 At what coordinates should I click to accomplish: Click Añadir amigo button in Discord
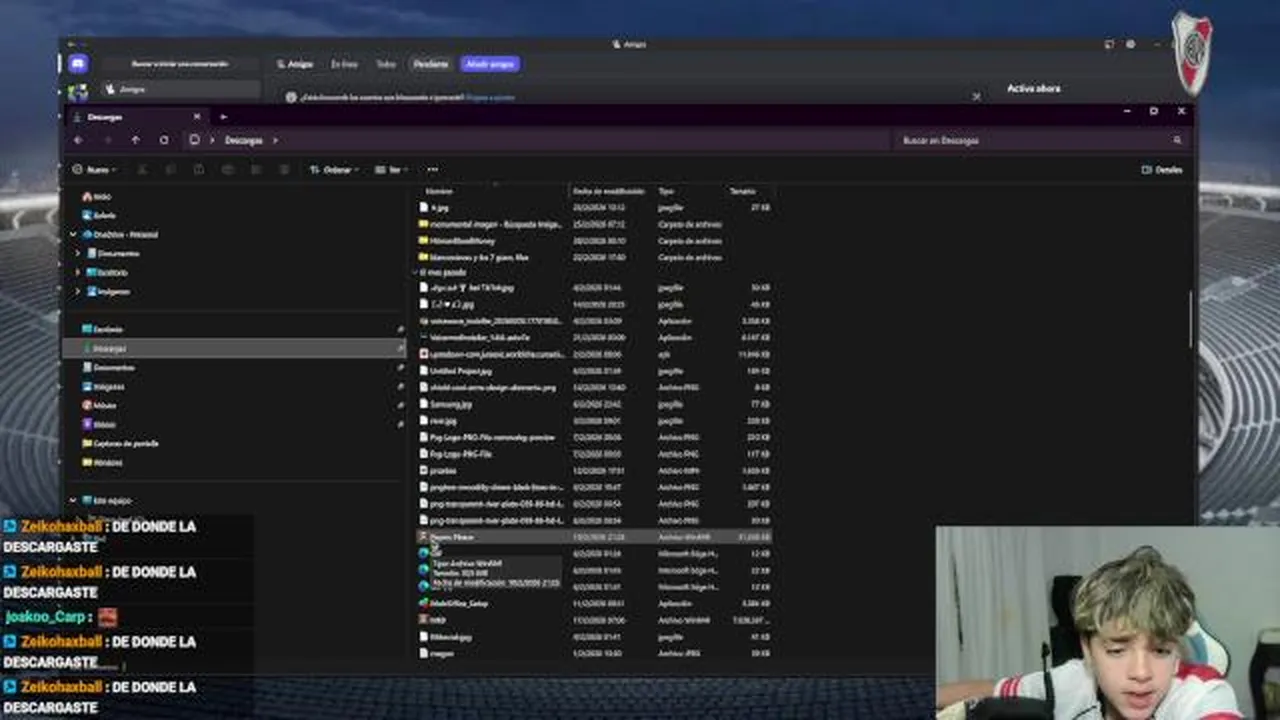(x=490, y=64)
